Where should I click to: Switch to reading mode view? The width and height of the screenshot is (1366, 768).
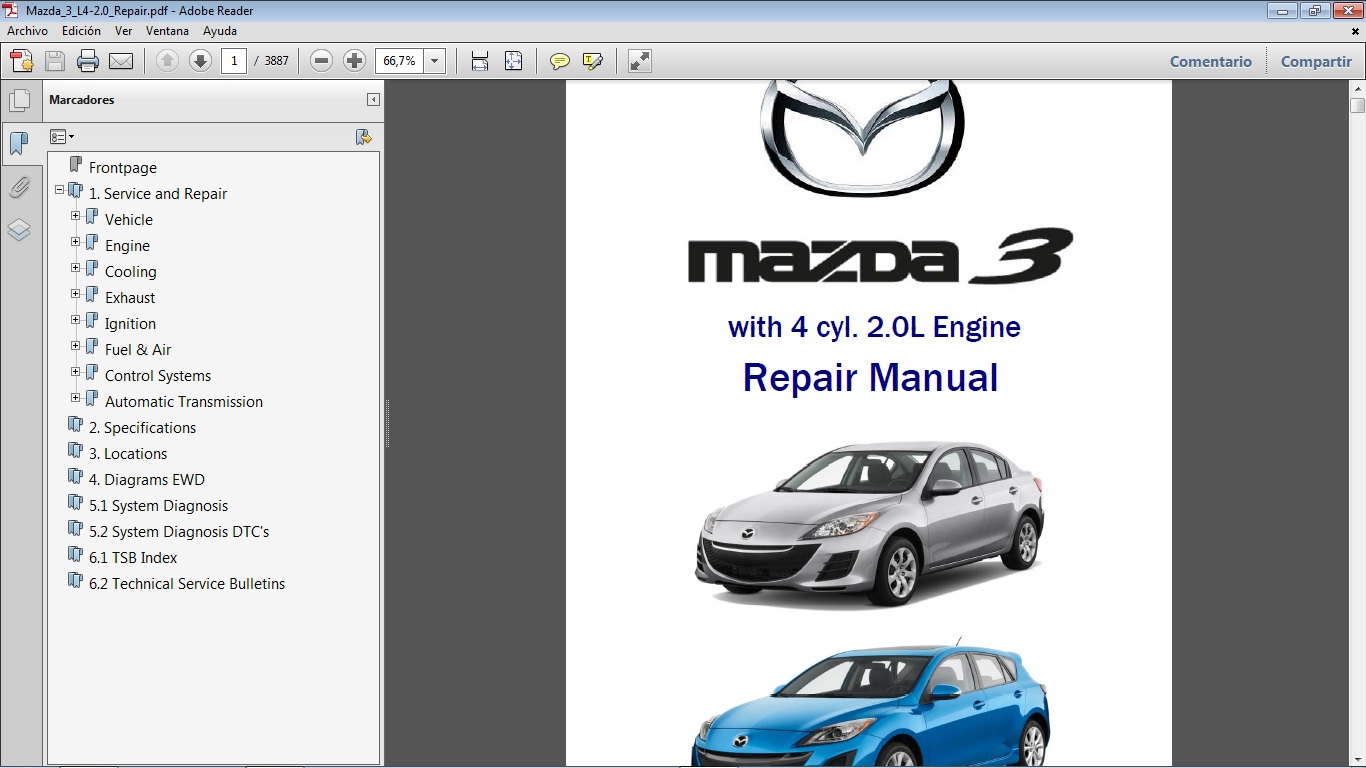coord(638,61)
